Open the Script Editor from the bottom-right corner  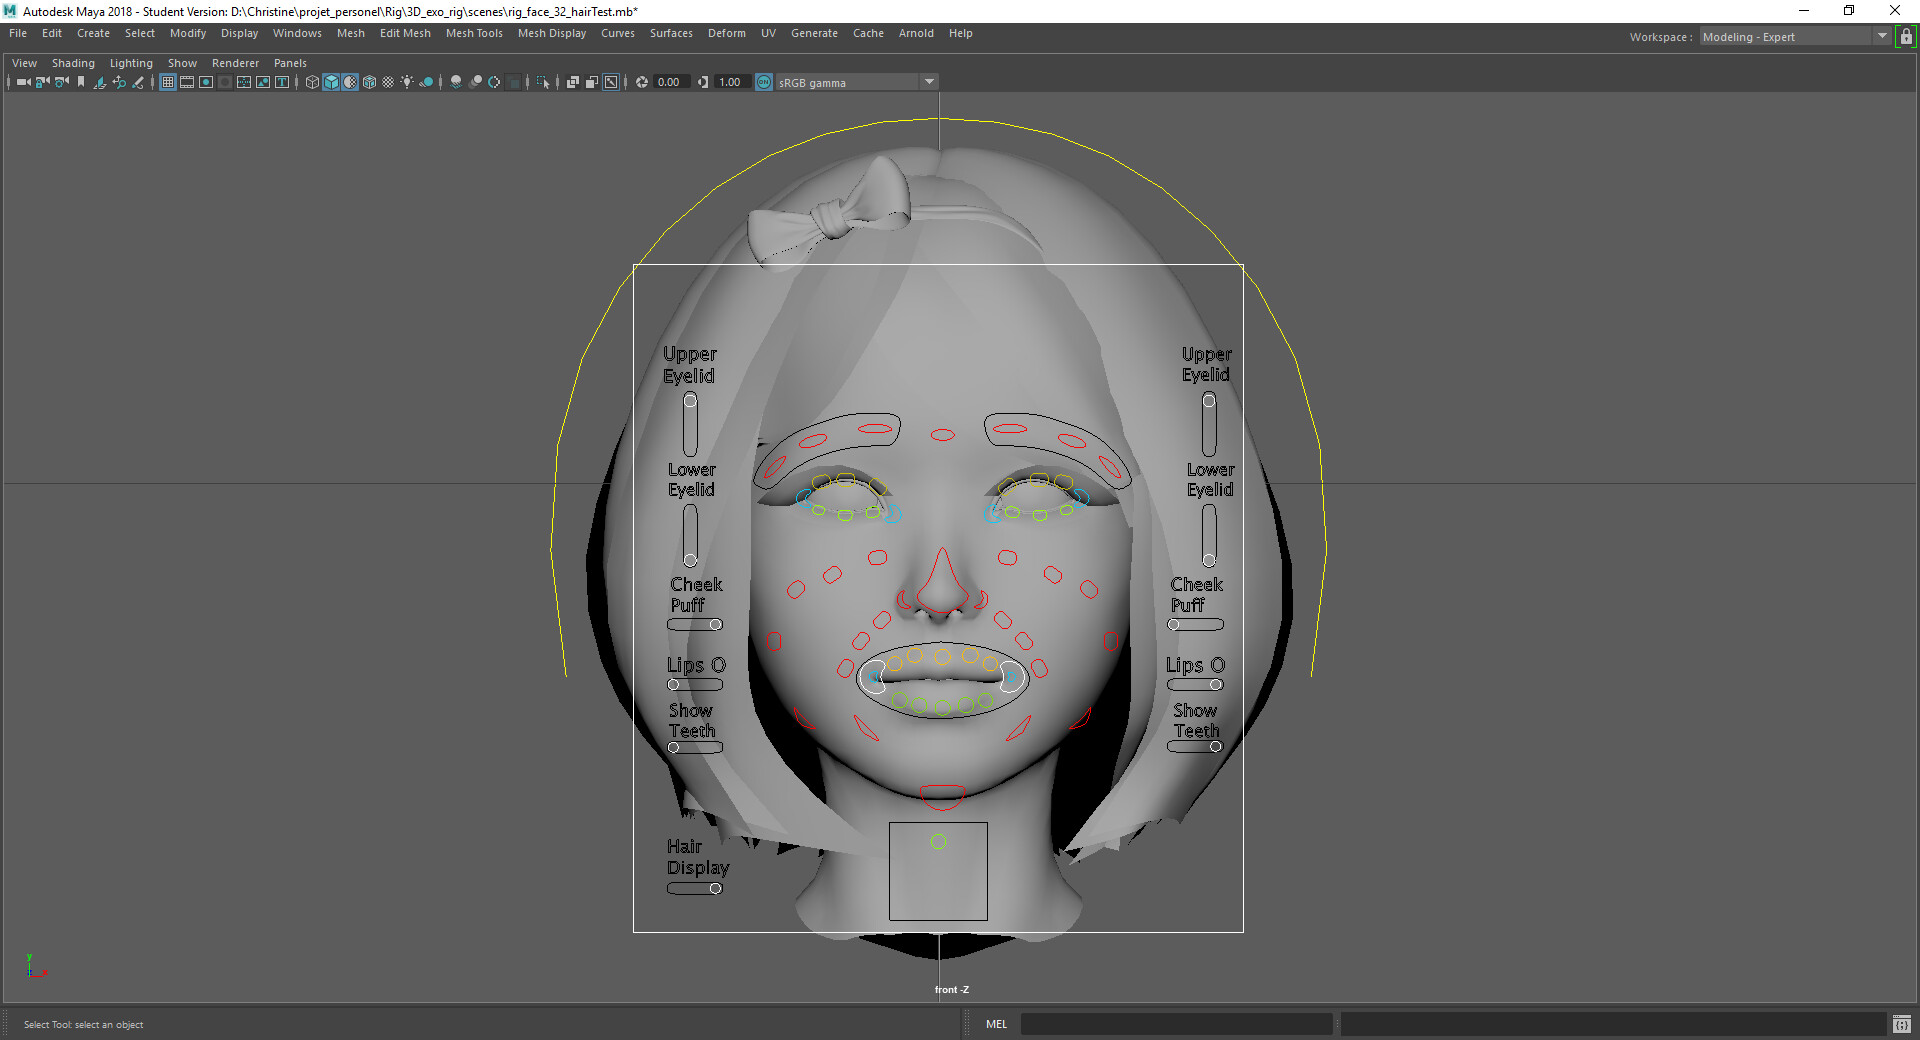tap(1903, 1024)
